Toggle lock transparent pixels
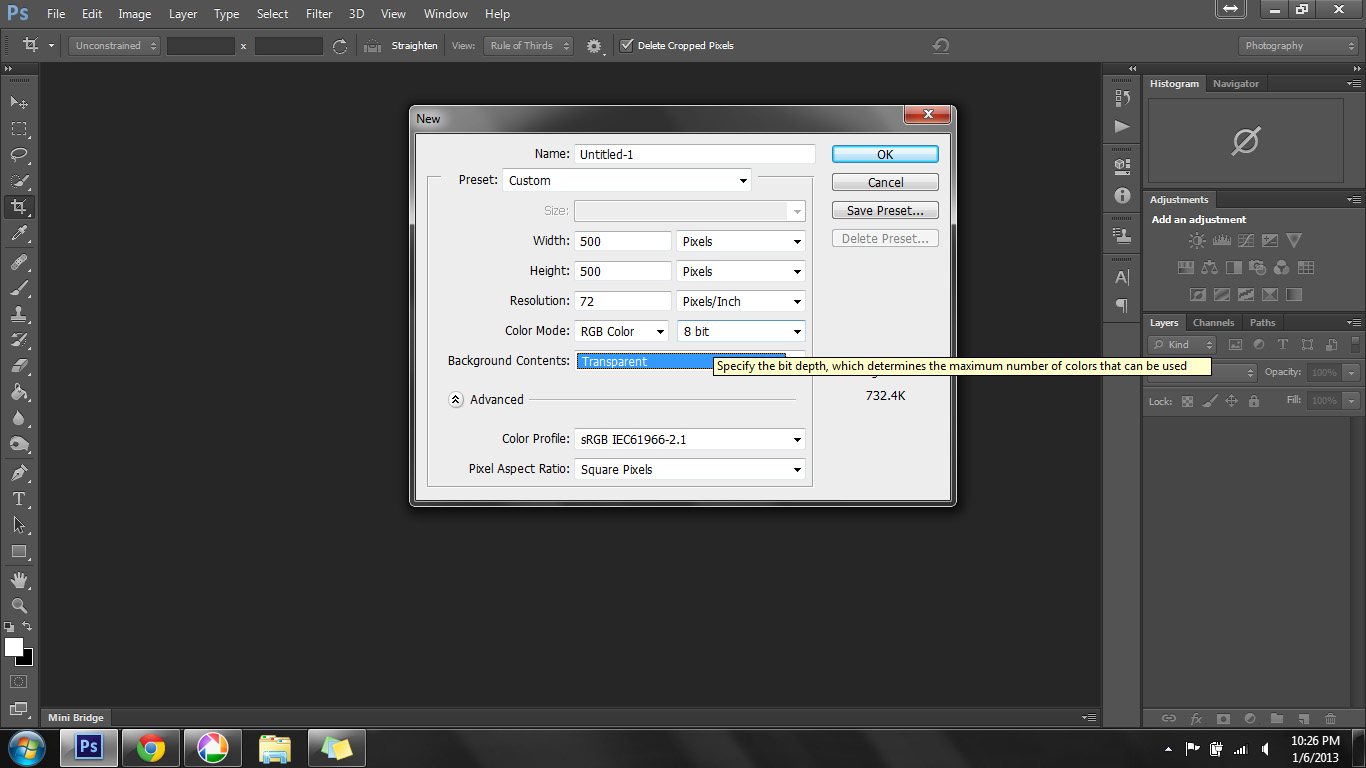This screenshot has width=1366, height=768. click(1188, 401)
